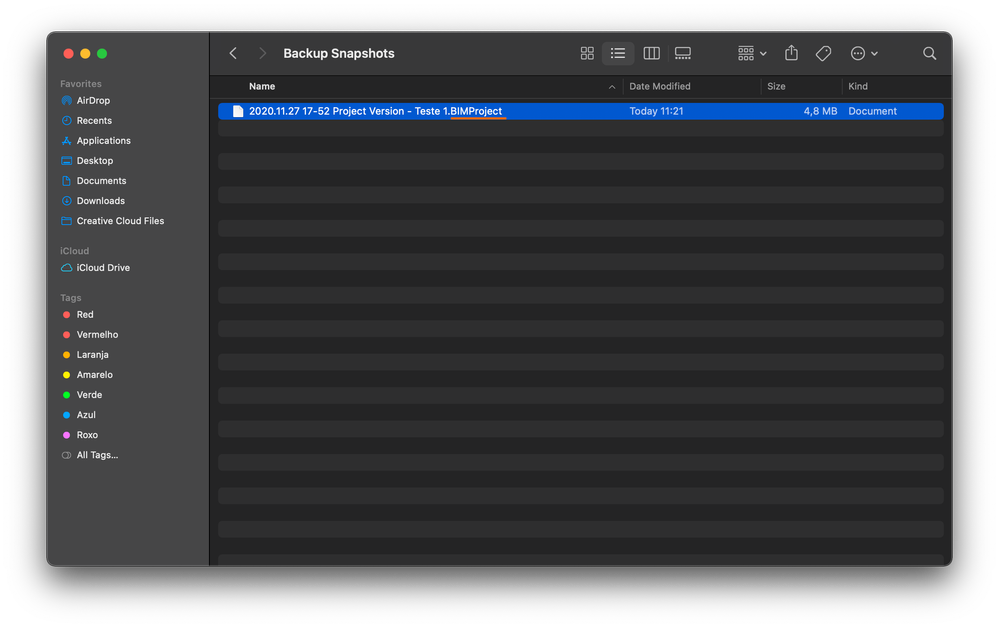Minimize the window with yellow button
The height and width of the screenshot is (628, 999).
[85, 54]
